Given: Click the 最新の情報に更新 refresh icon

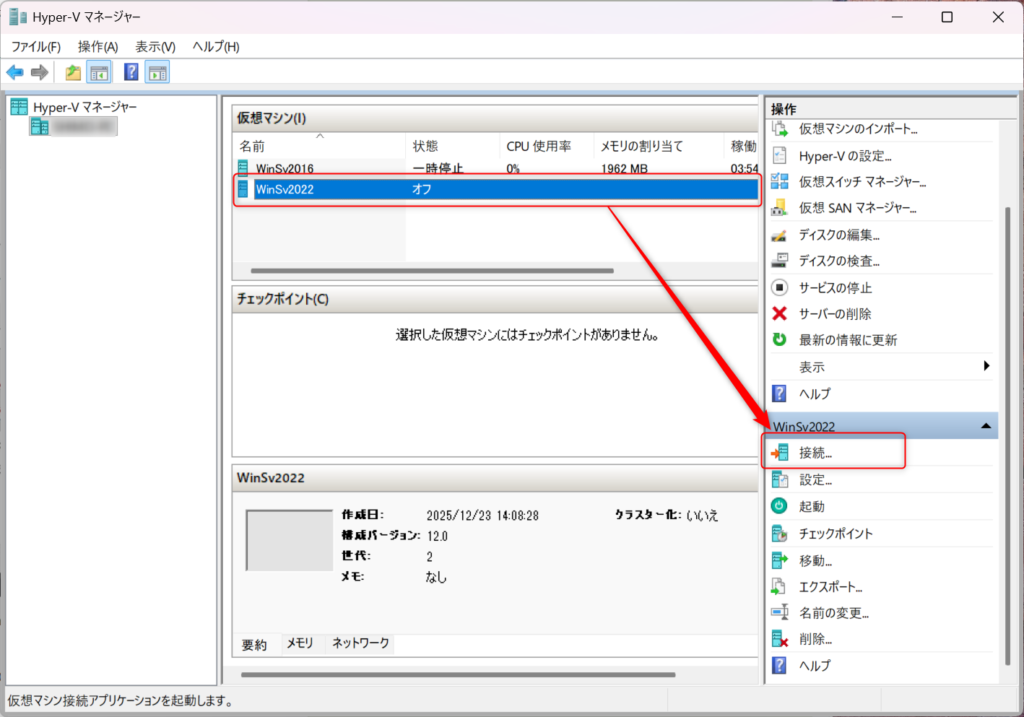Looking at the screenshot, I should tap(780, 340).
